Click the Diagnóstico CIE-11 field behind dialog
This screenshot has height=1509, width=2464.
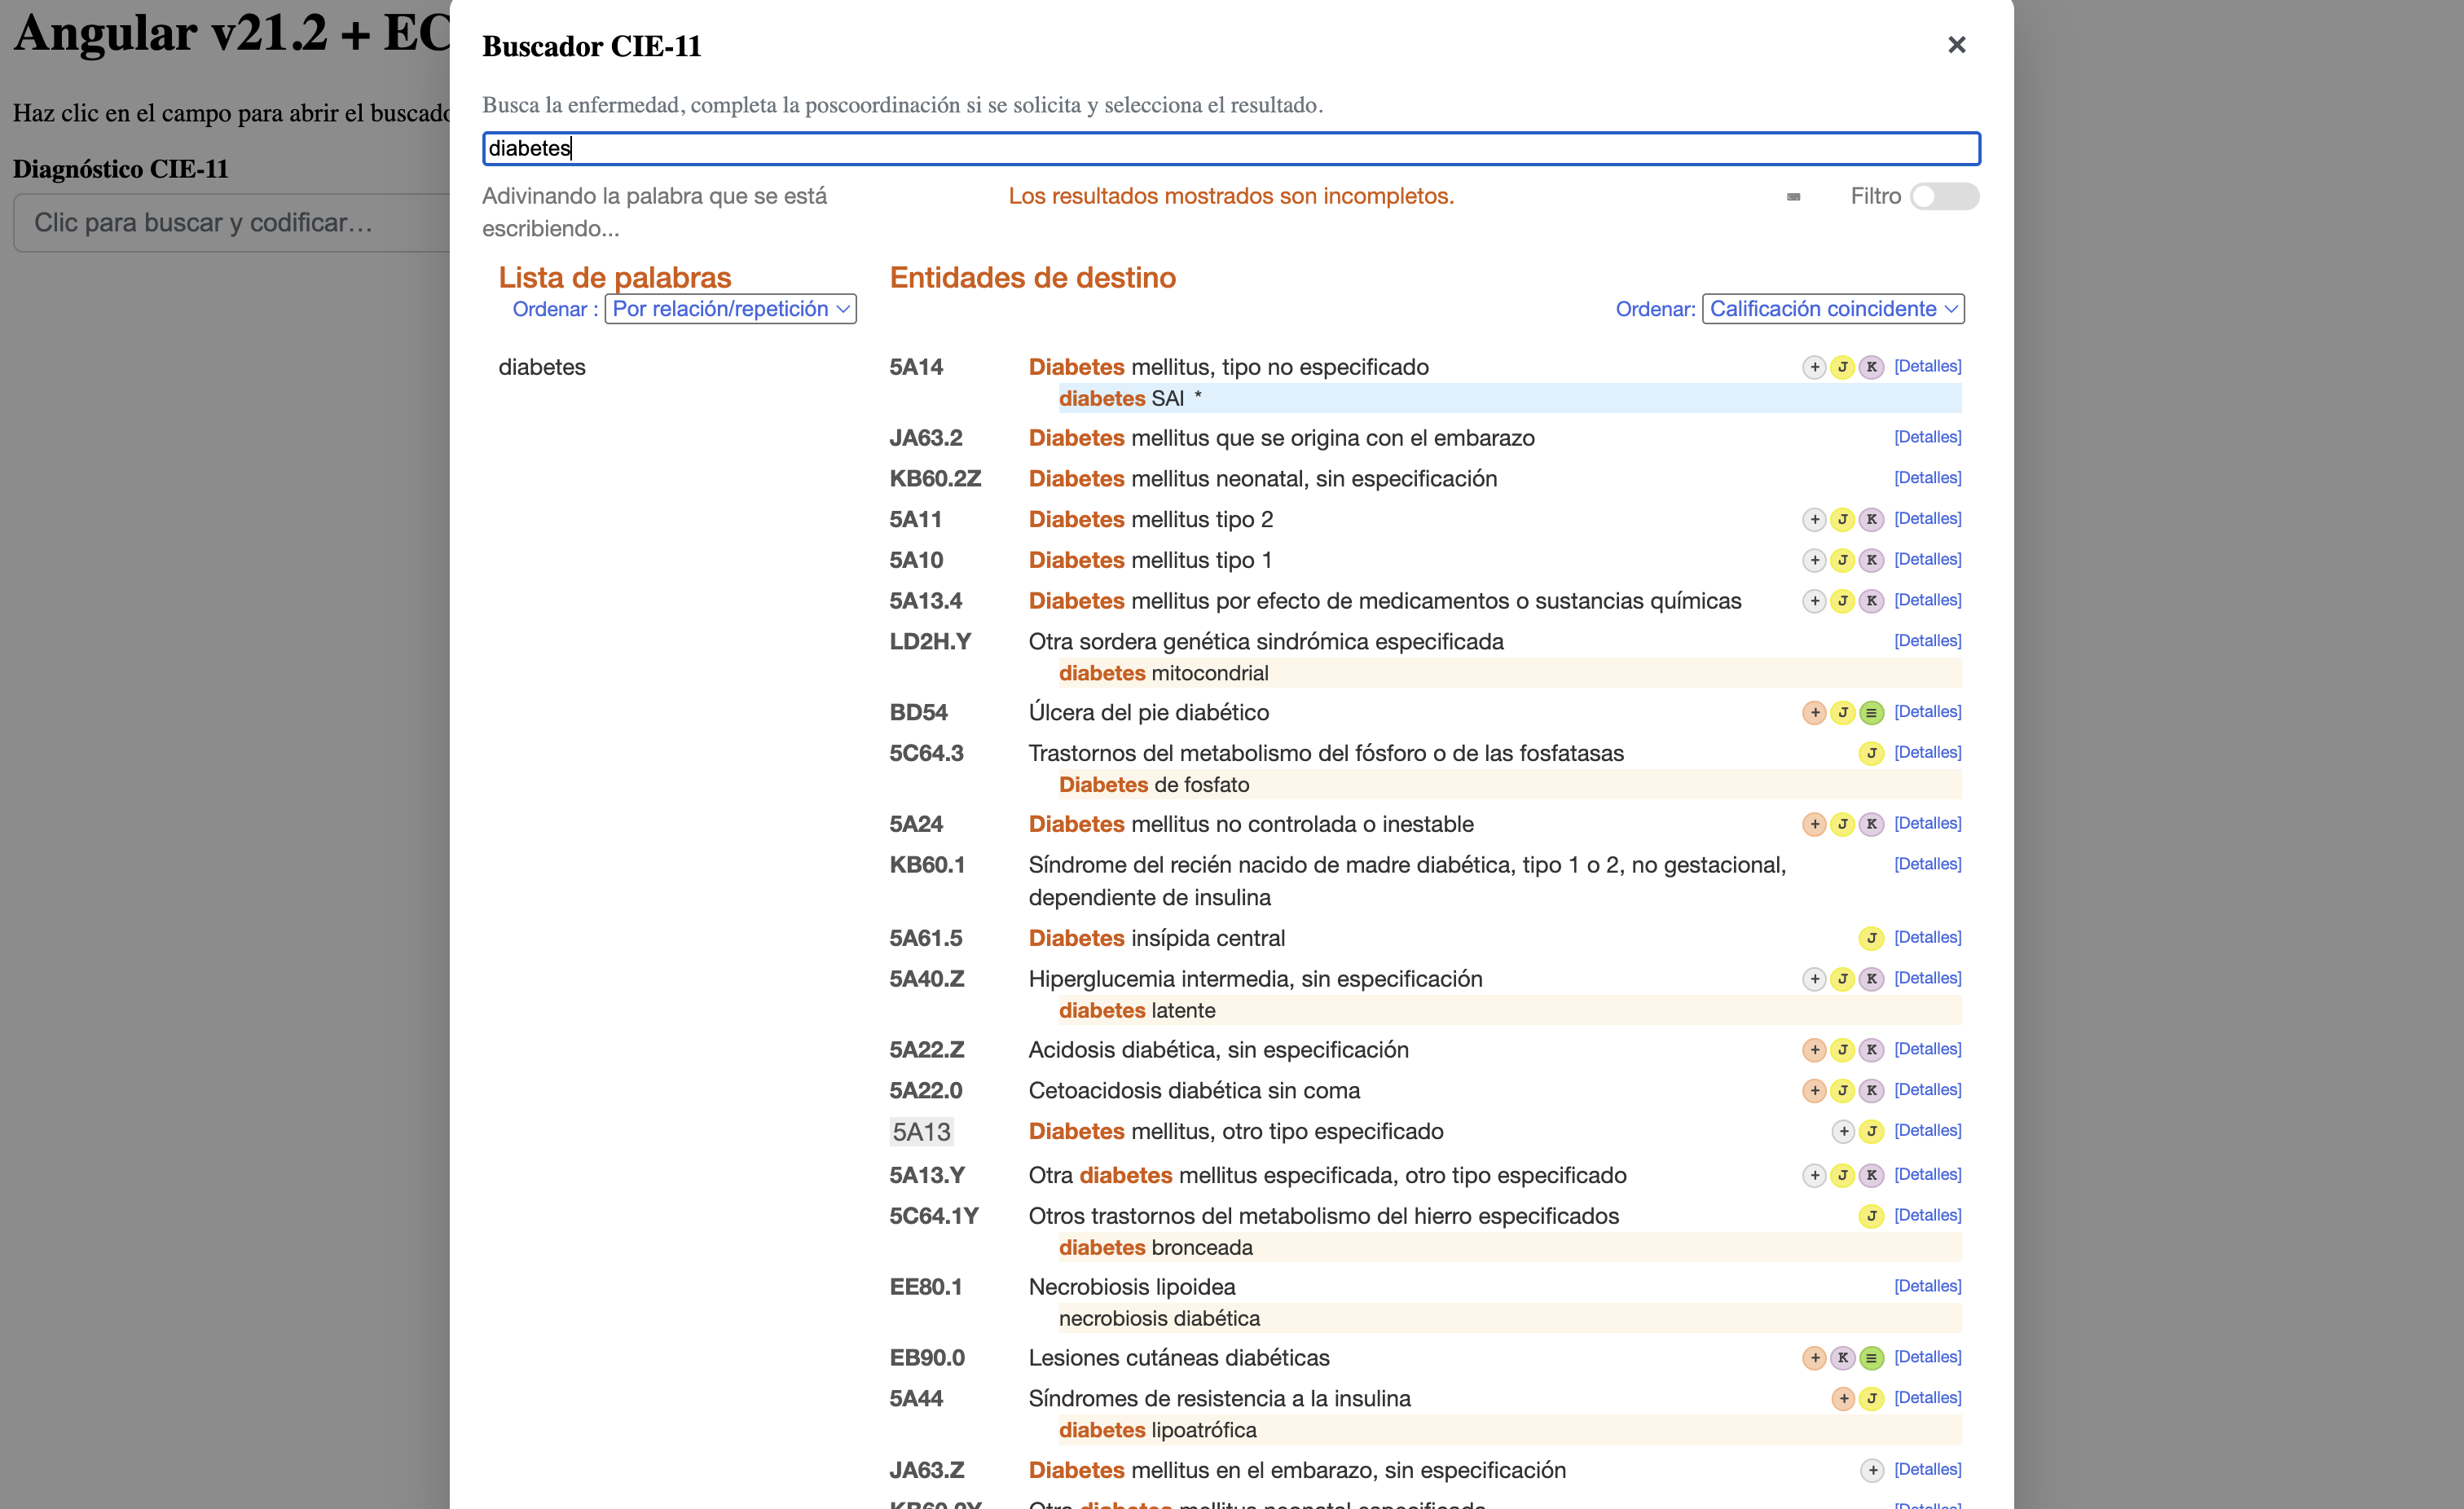tap(231, 222)
